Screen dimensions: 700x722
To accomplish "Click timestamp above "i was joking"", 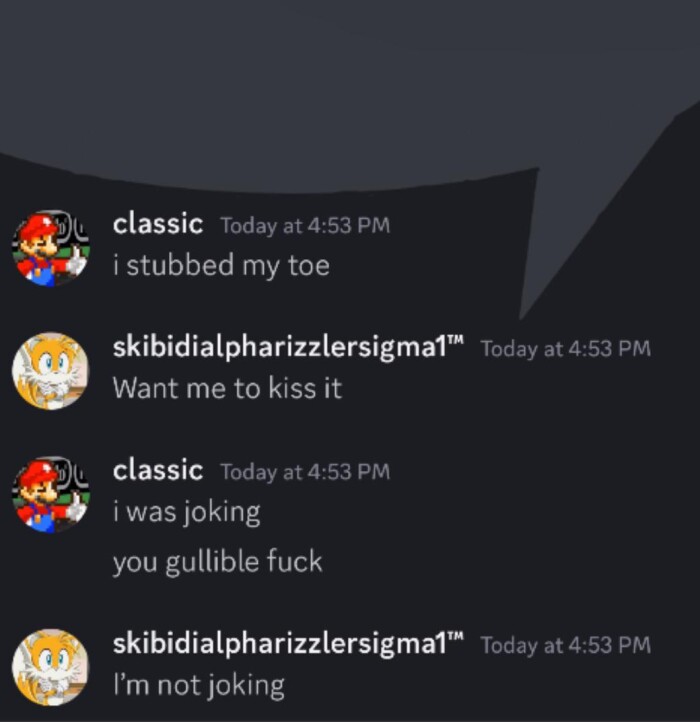I will point(305,472).
